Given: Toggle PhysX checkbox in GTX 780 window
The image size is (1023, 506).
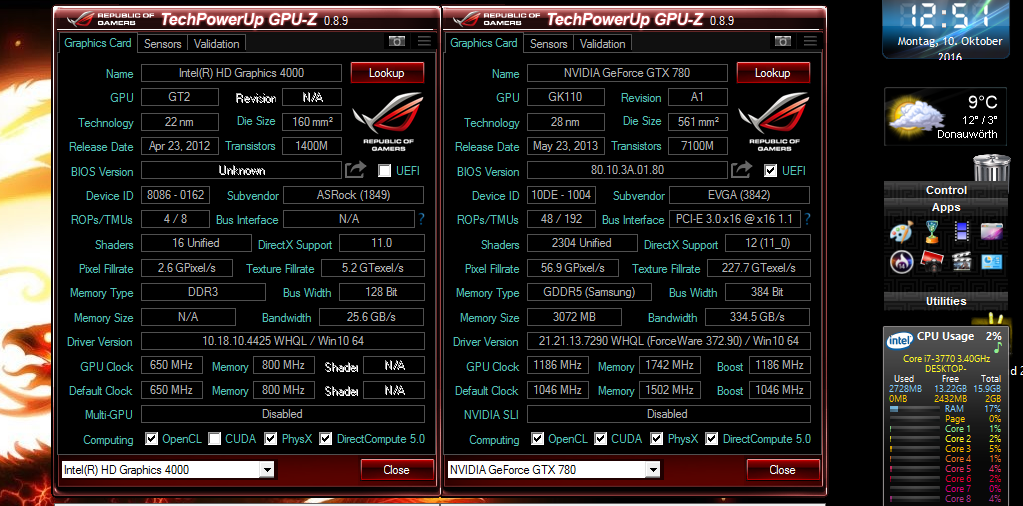Looking at the screenshot, I should pos(657,438).
